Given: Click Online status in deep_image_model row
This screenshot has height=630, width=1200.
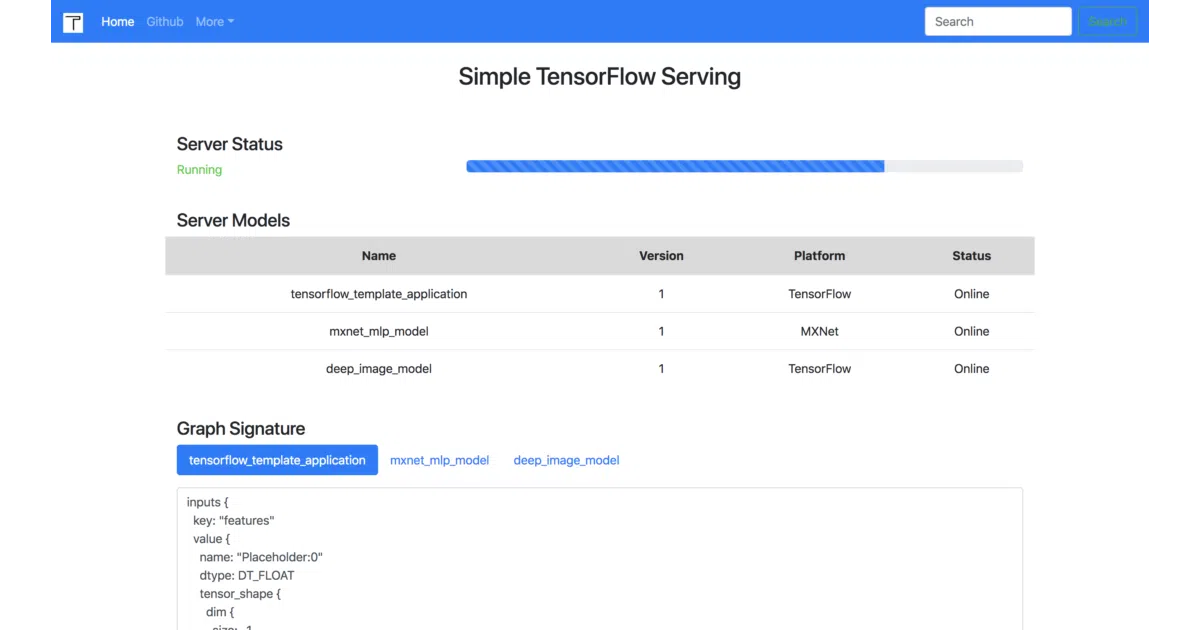Looking at the screenshot, I should [972, 368].
